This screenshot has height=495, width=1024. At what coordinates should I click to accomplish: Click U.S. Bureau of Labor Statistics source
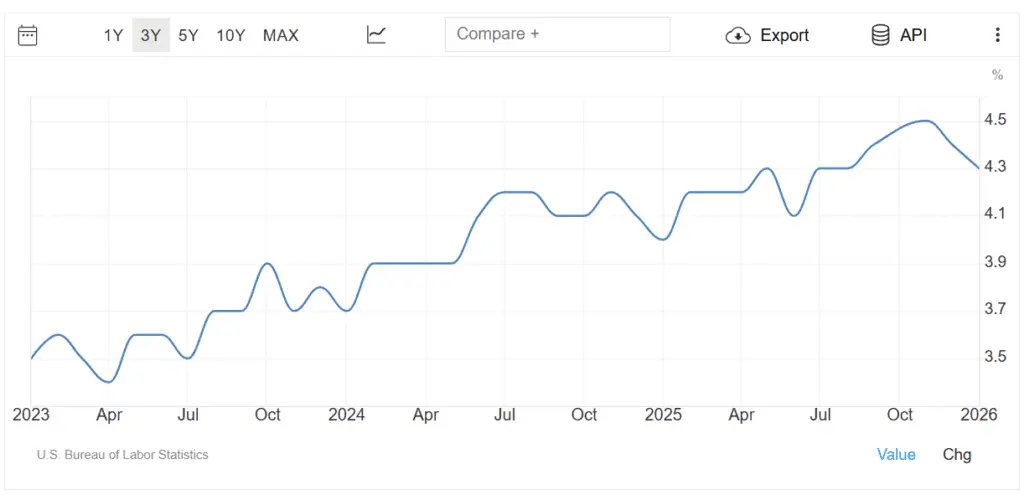click(123, 455)
